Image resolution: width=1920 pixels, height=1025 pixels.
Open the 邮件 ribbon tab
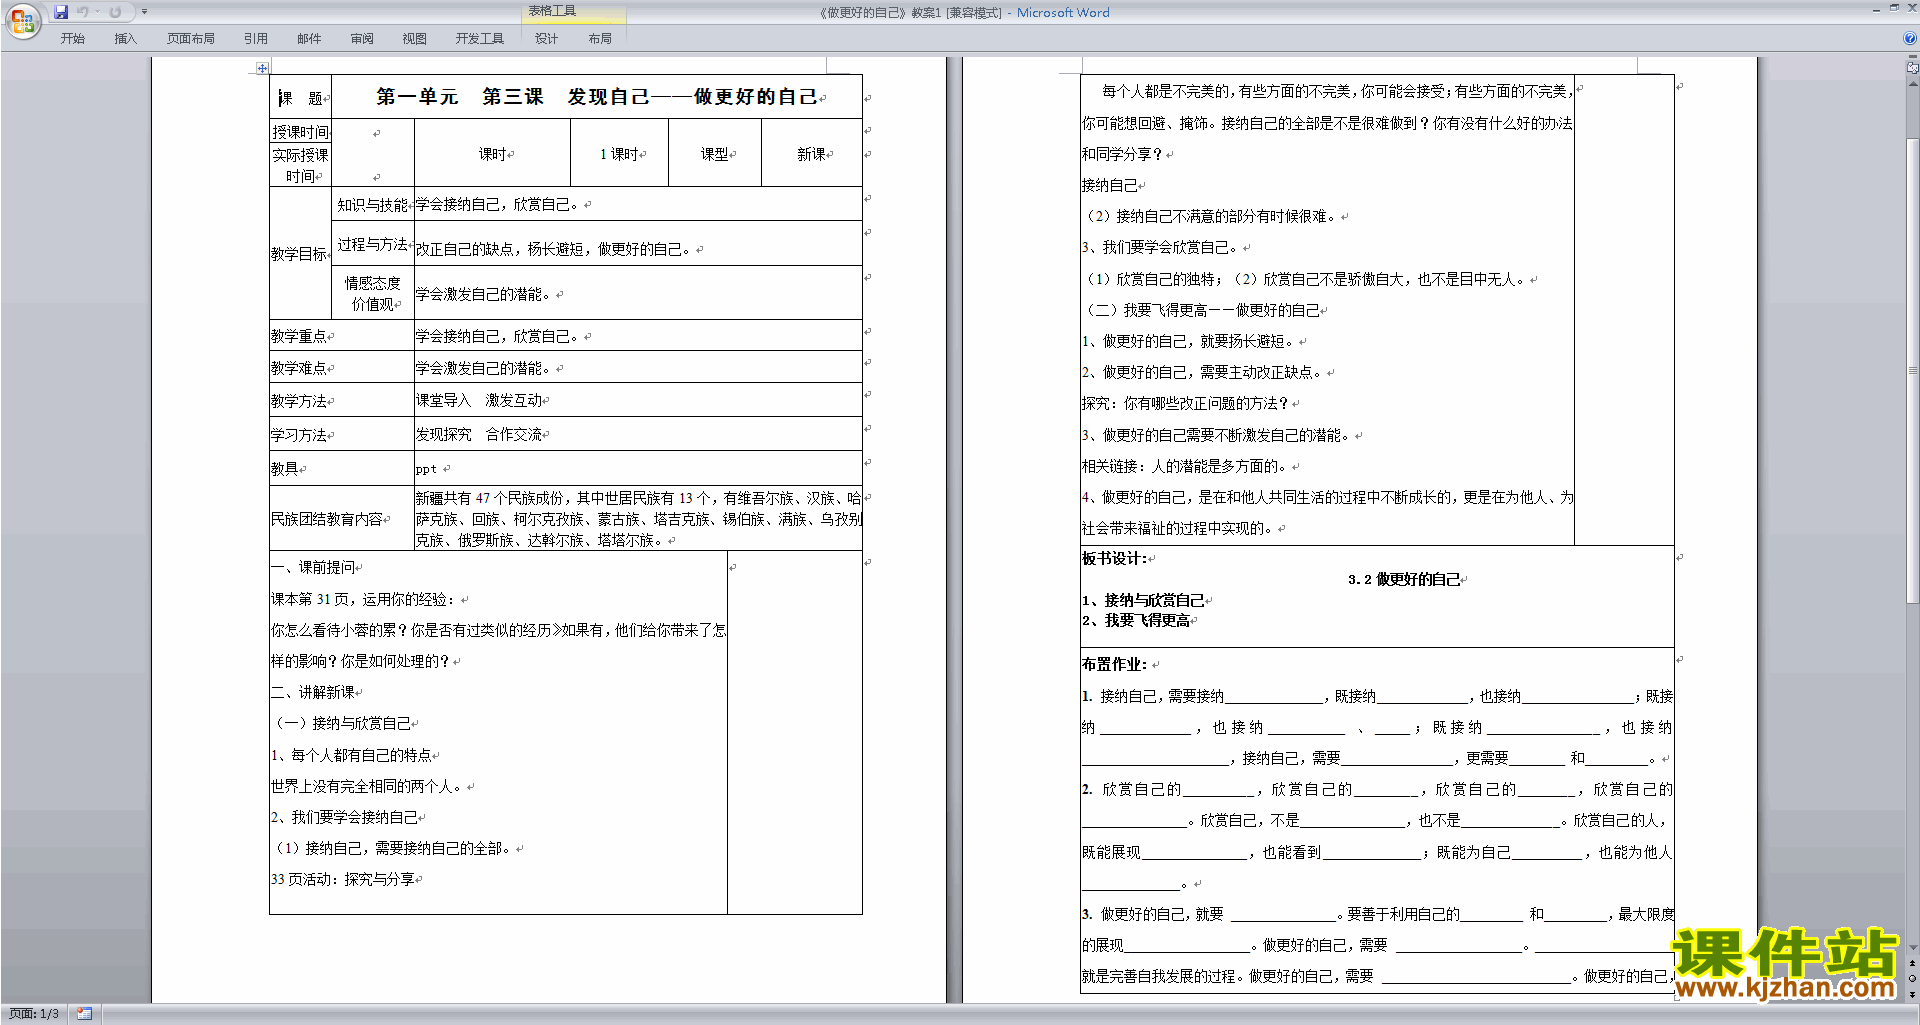(309, 39)
